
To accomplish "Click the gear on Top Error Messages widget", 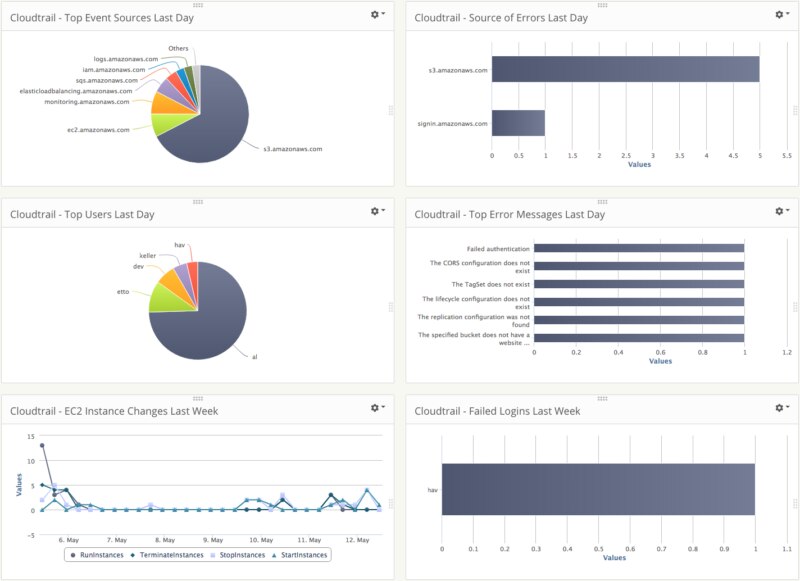I will (777, 211).
